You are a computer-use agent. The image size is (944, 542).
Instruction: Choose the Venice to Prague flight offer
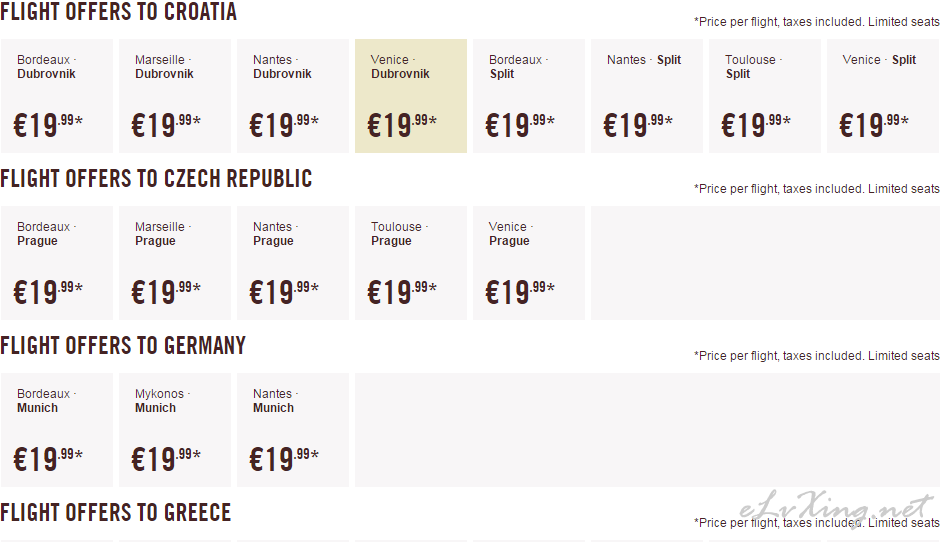529,263
